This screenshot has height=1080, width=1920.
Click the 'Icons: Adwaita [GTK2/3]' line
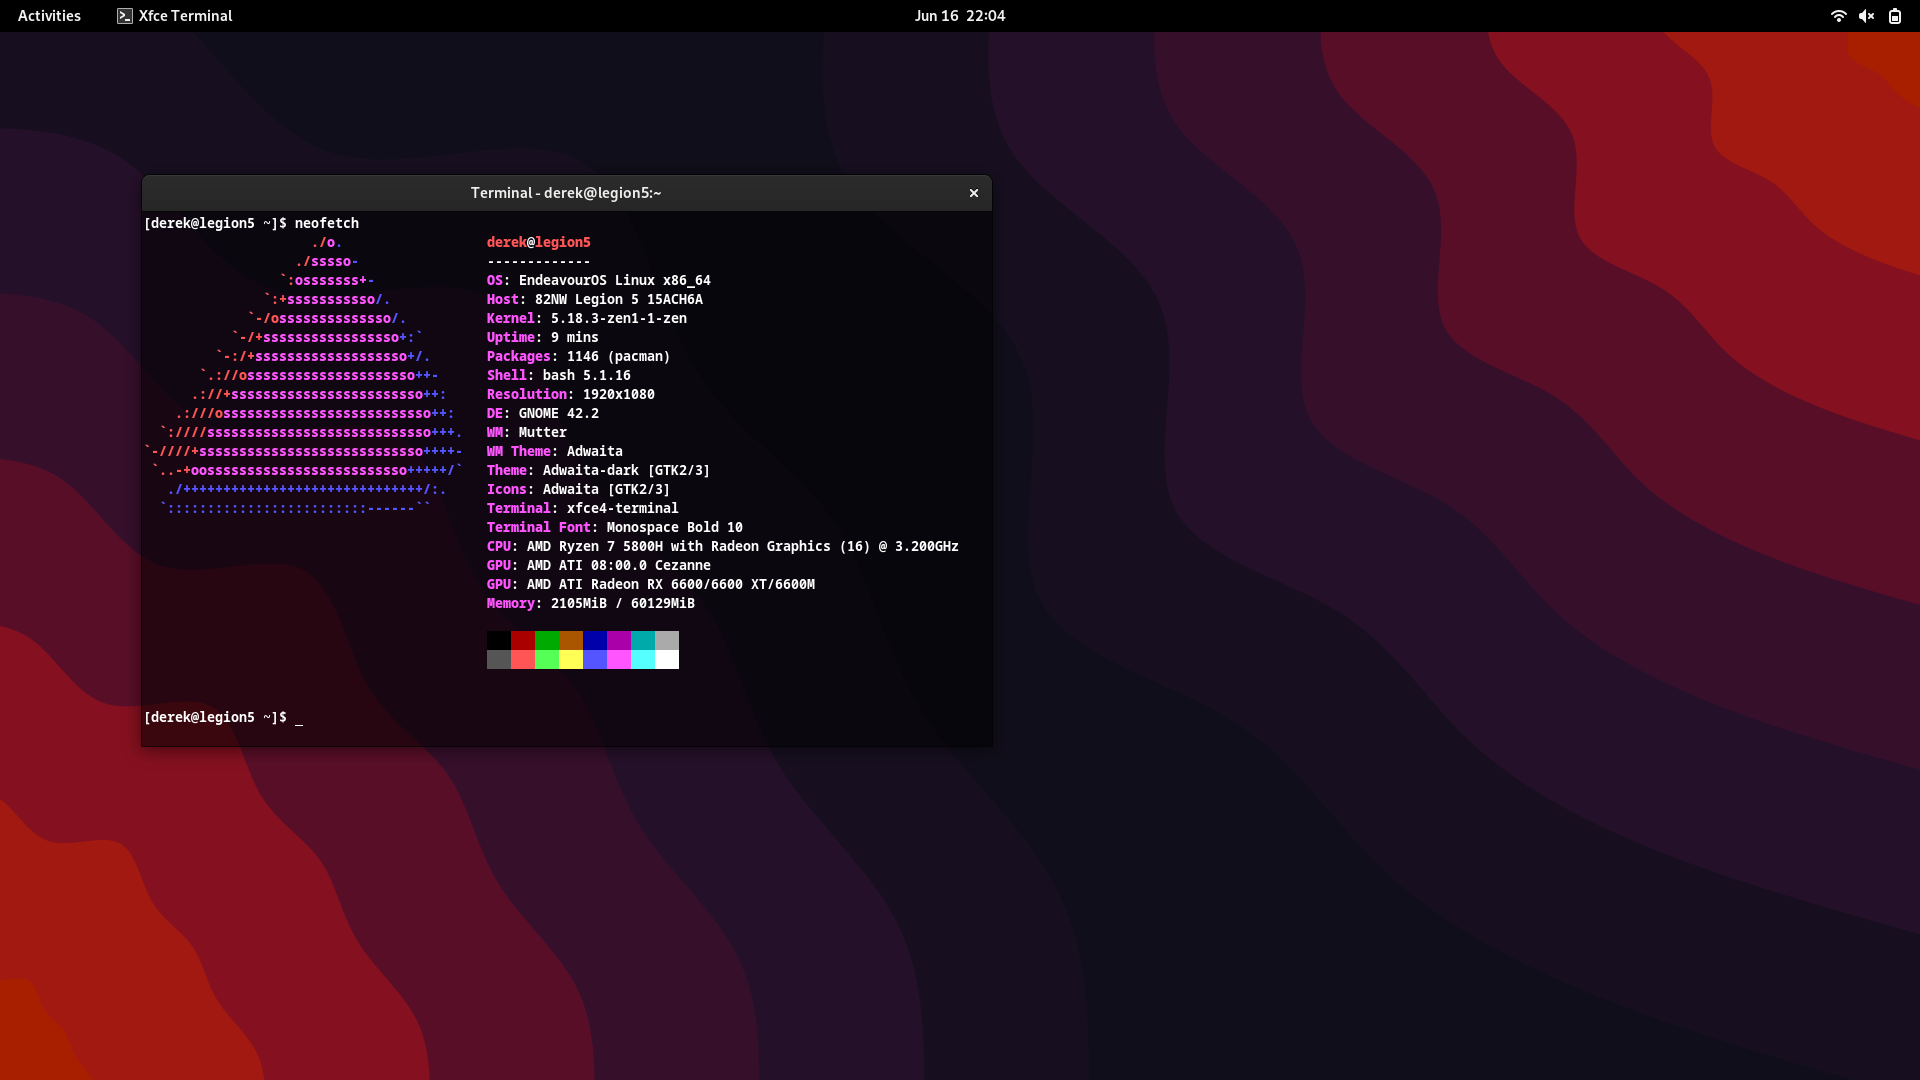click(x=579, y=489)
